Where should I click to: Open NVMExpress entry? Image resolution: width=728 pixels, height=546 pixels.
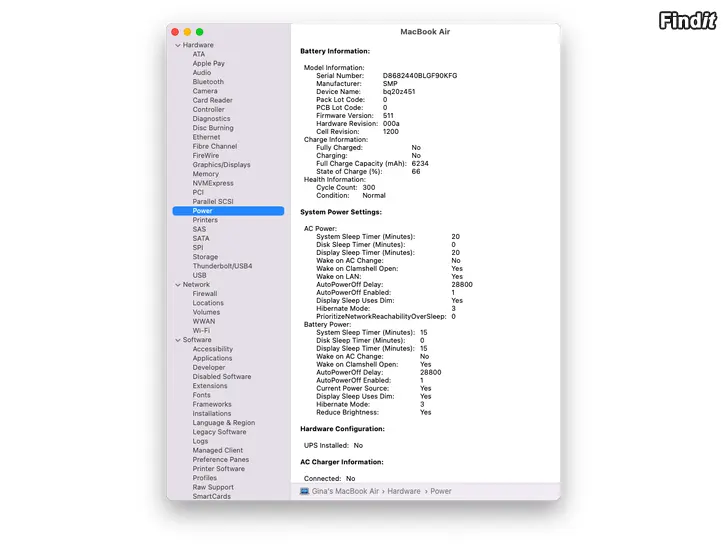[213, 183]
